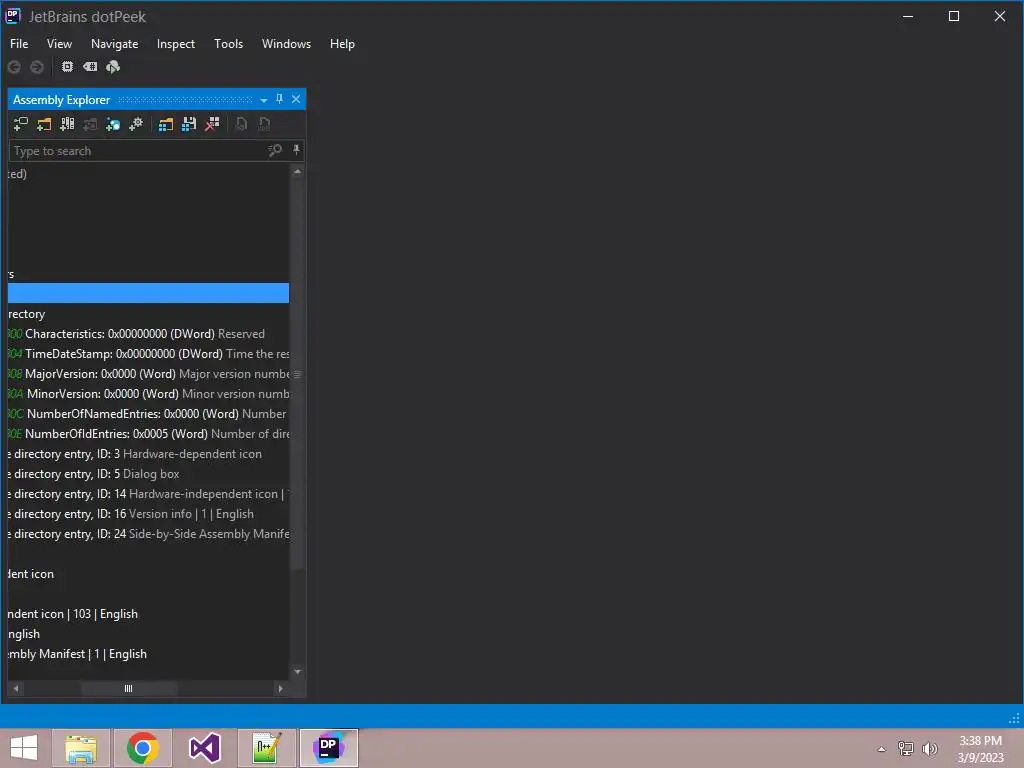This screenshot has width=1024, height=768.
Task: Select the TimeDateStamp: 0x00000000 row
Action: click(x=148, y=354)
